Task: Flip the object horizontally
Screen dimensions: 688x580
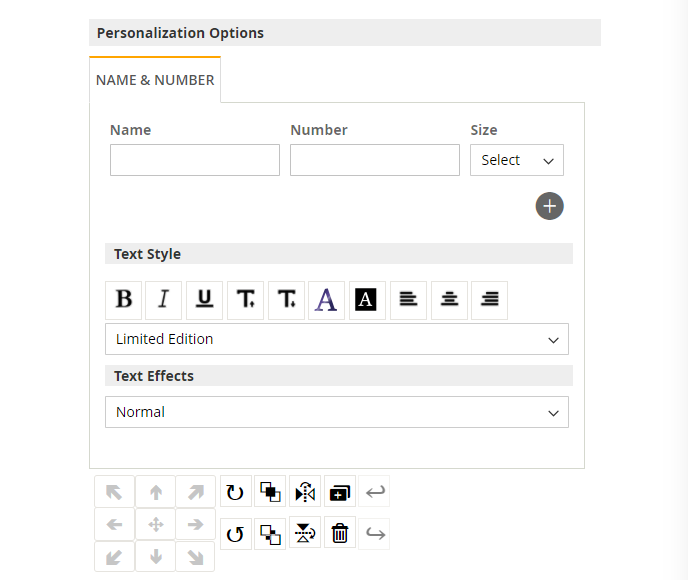Action: [305, 492]
